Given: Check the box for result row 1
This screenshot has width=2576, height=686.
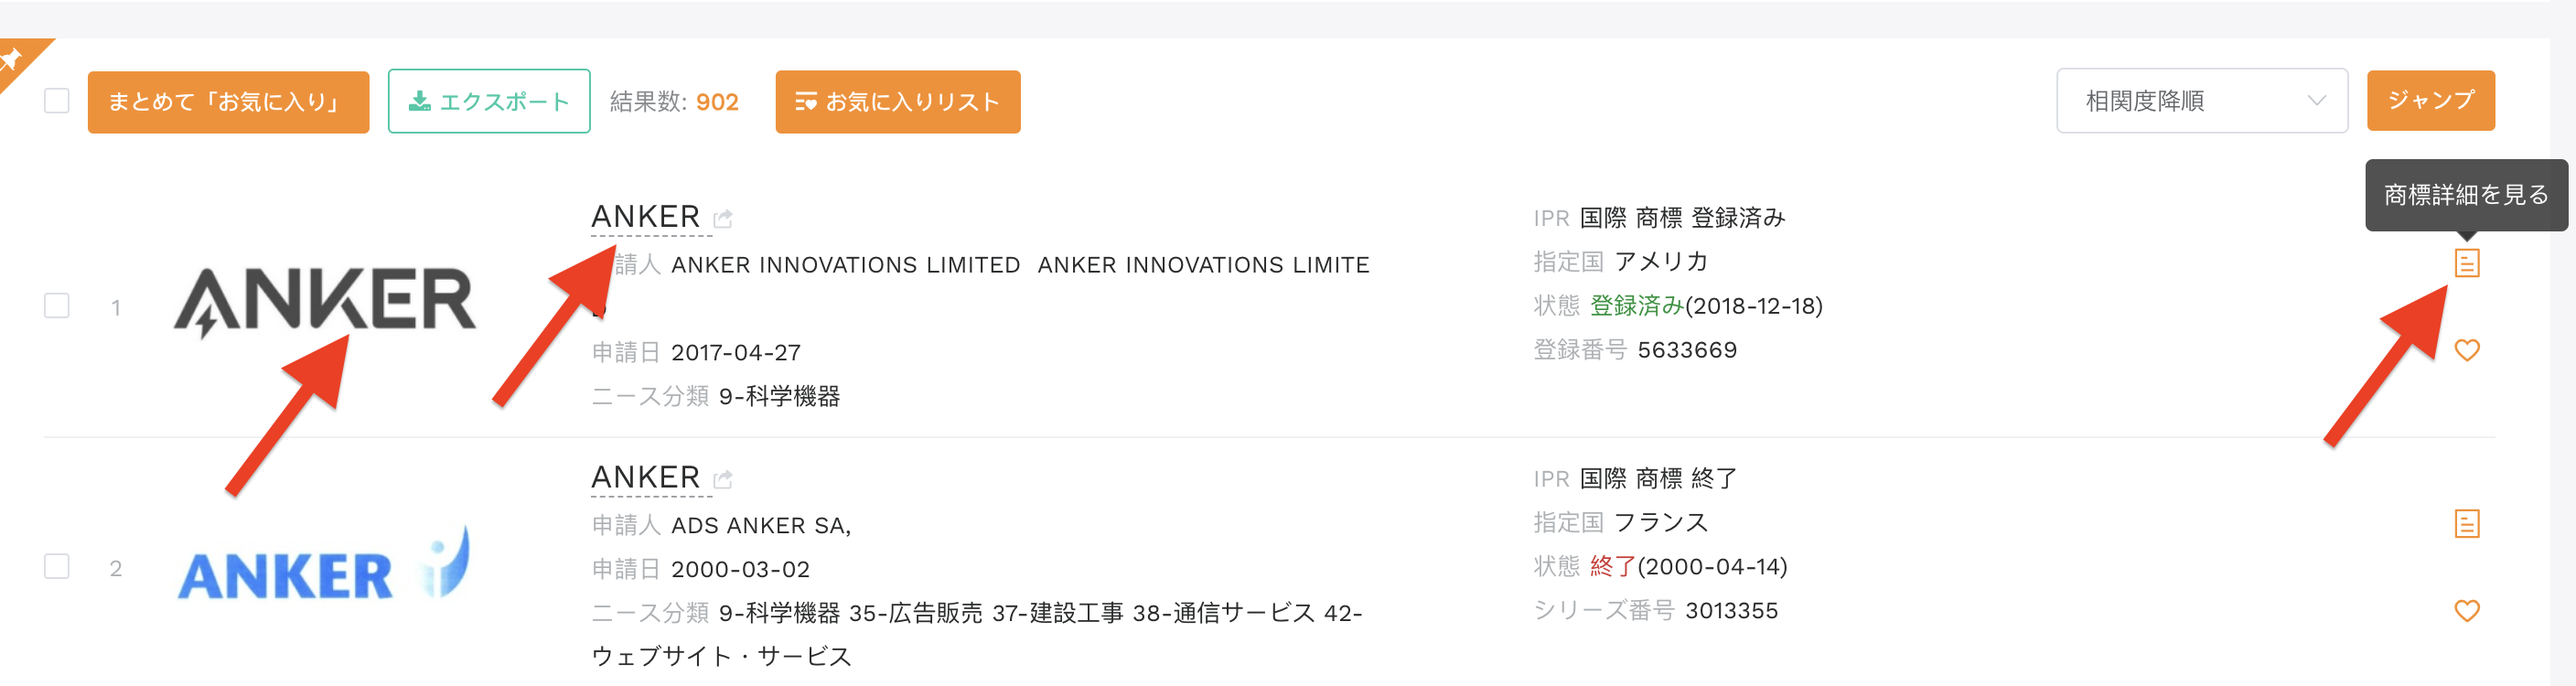Looking at the screenshot, I should [57, 306].
